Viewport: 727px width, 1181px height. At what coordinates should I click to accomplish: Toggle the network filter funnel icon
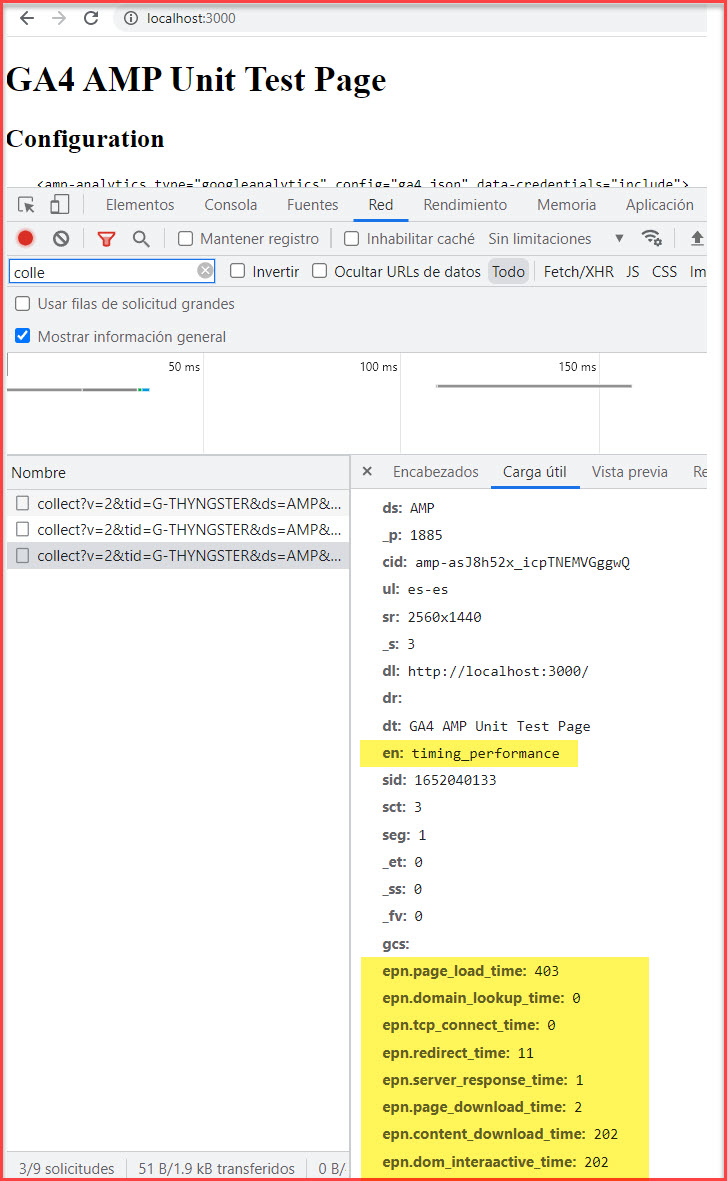point(106,239)
